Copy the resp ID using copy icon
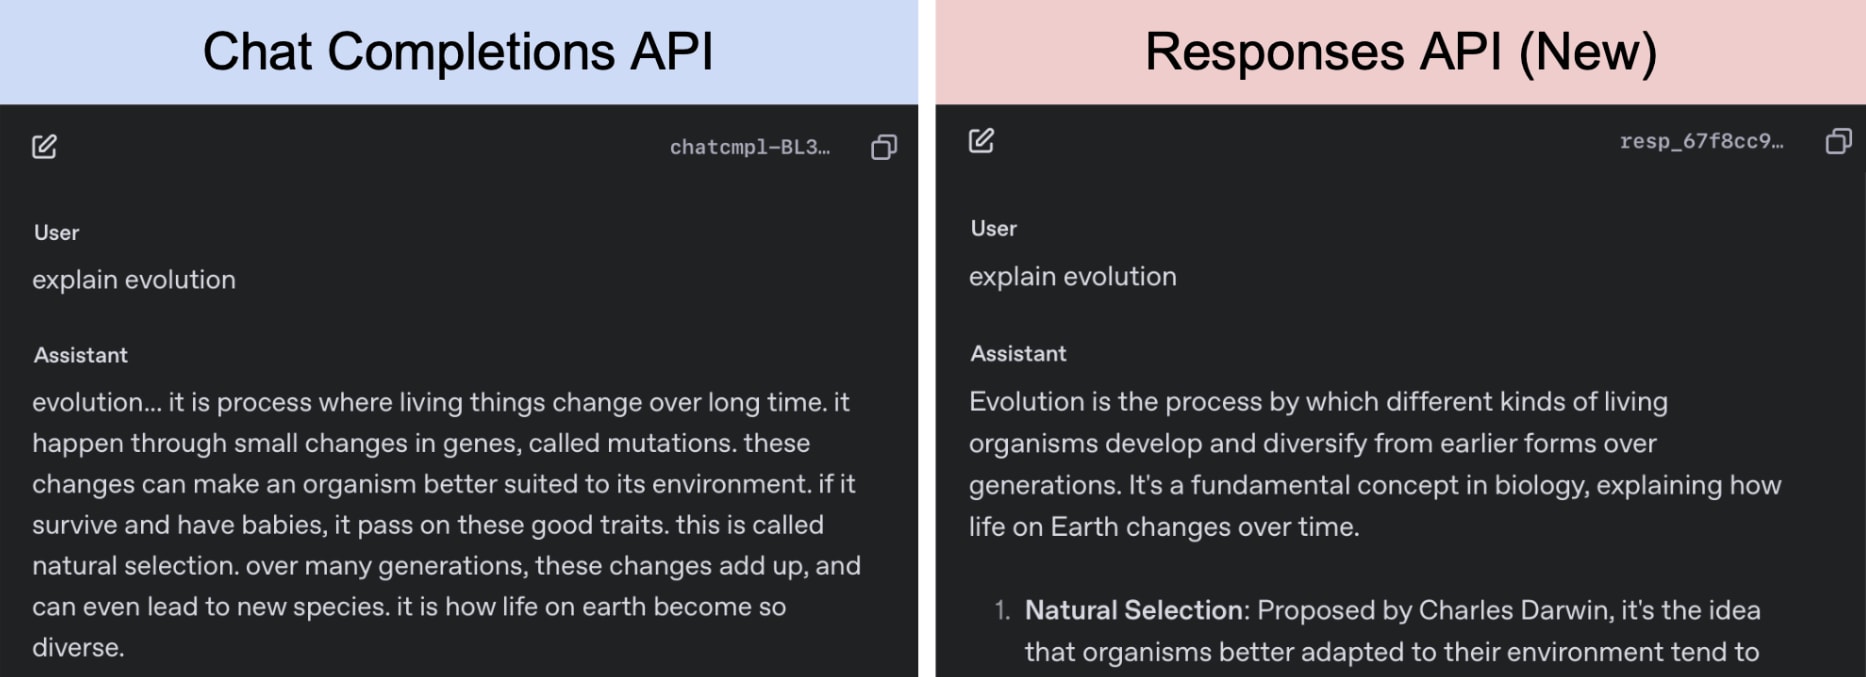The height and width of the screenshot is (677, 1866). click(1838, 141)
